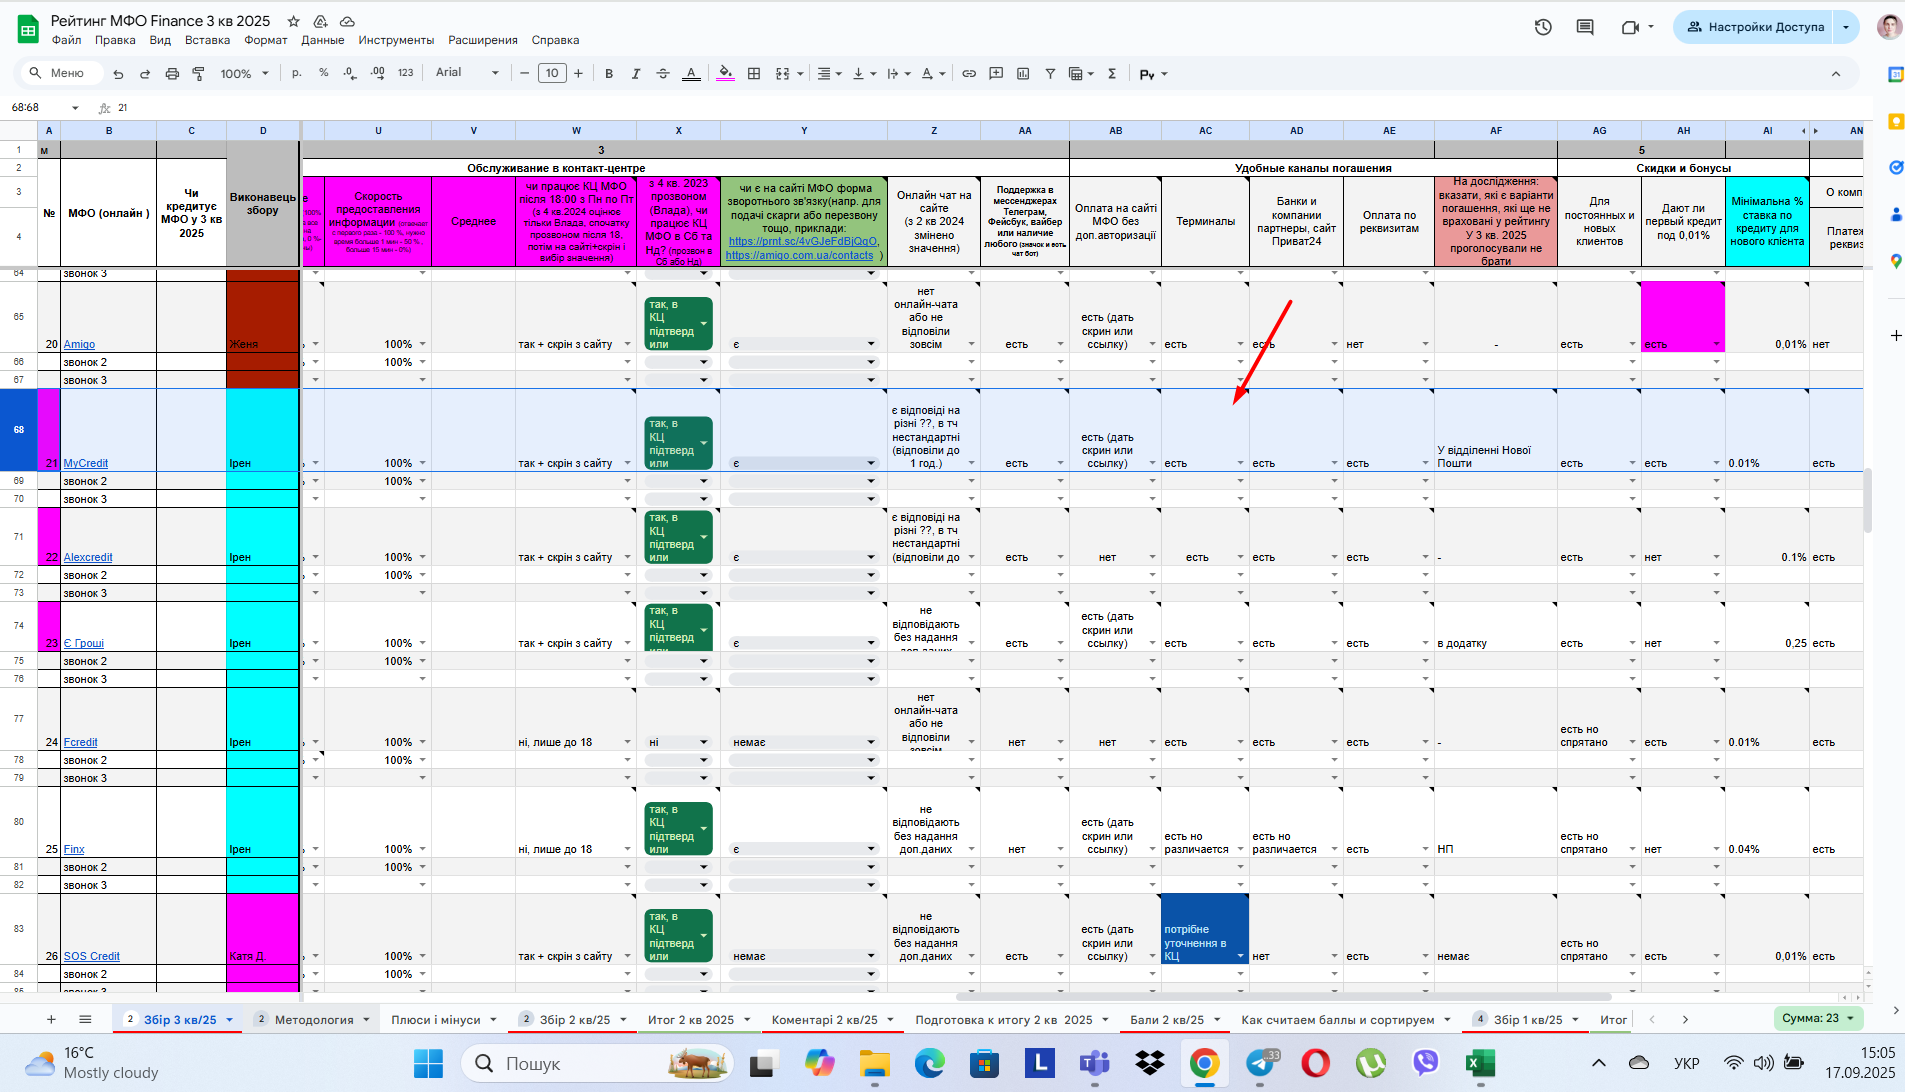The image size is (1905, 1092).
Task: Show all comments icon
Action: tap(1585, 27)
